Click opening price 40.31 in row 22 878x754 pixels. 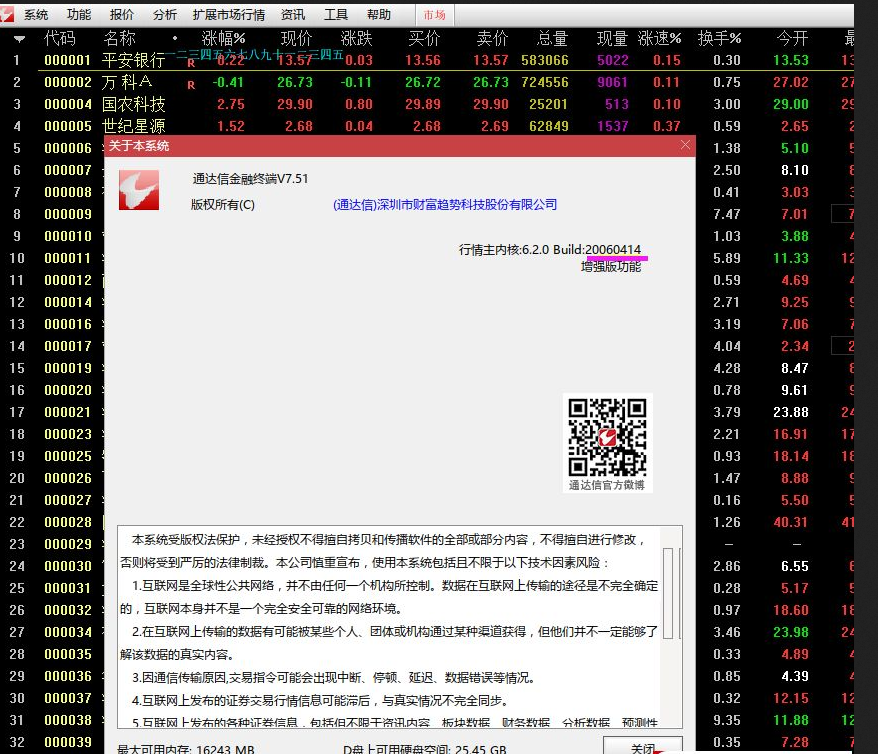pyautogui.click(x=791, y=522)
